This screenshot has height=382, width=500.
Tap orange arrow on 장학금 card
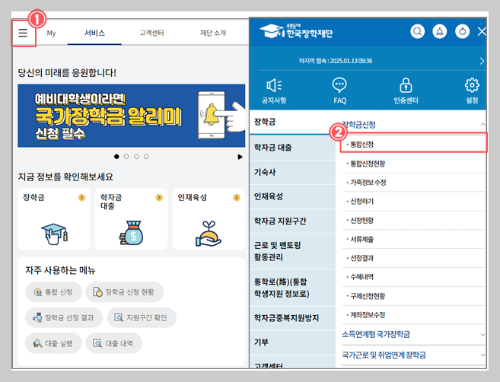[82, 198]
